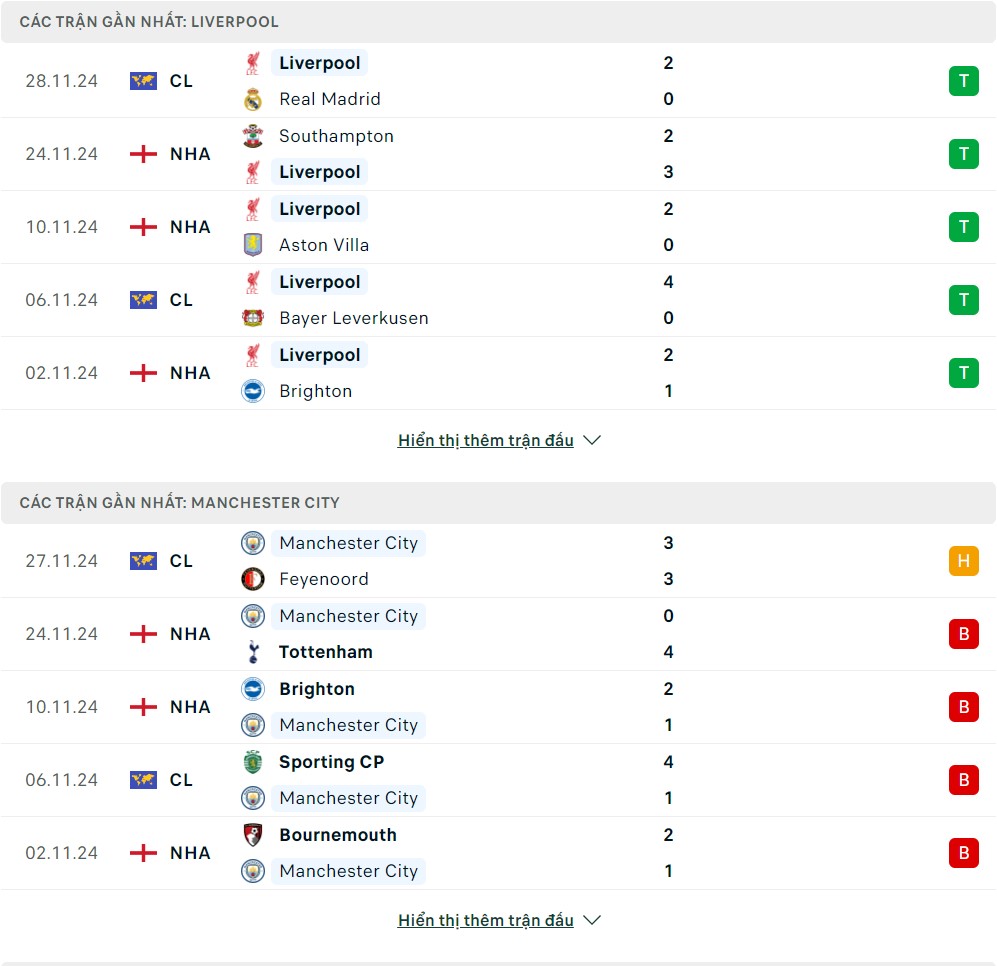Click the Aston Villa club crest
Screen dimensions: 997x966
tap(253, 245)
